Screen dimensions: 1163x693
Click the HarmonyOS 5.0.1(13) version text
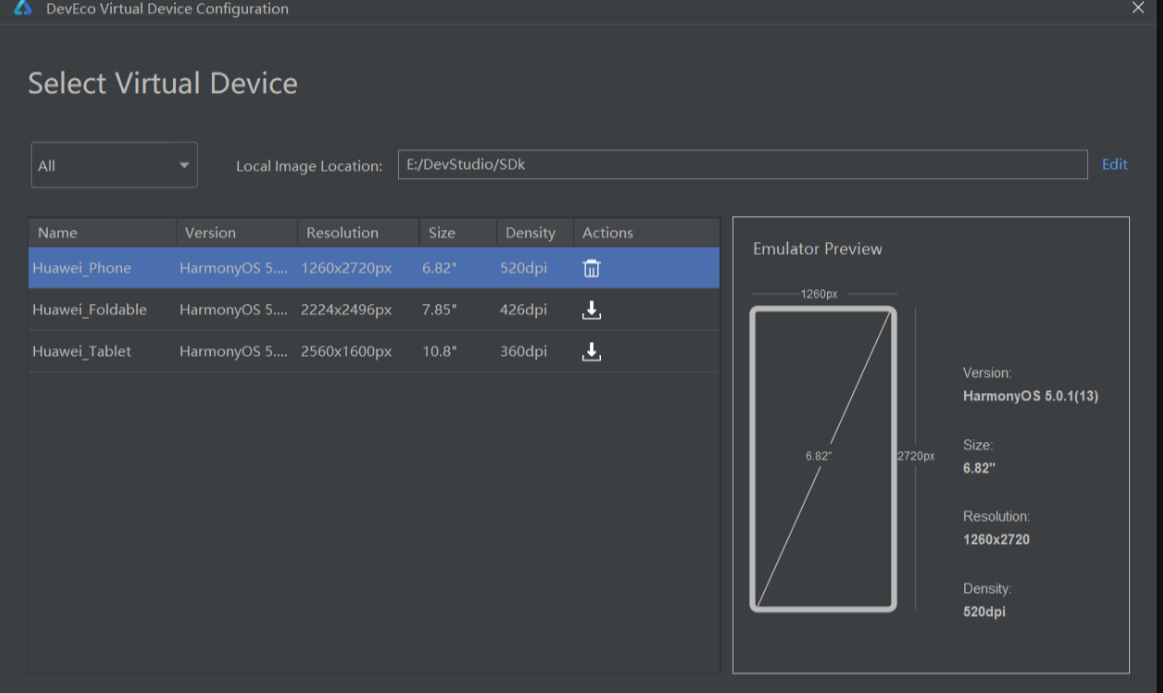click(x=1030, y=395)
